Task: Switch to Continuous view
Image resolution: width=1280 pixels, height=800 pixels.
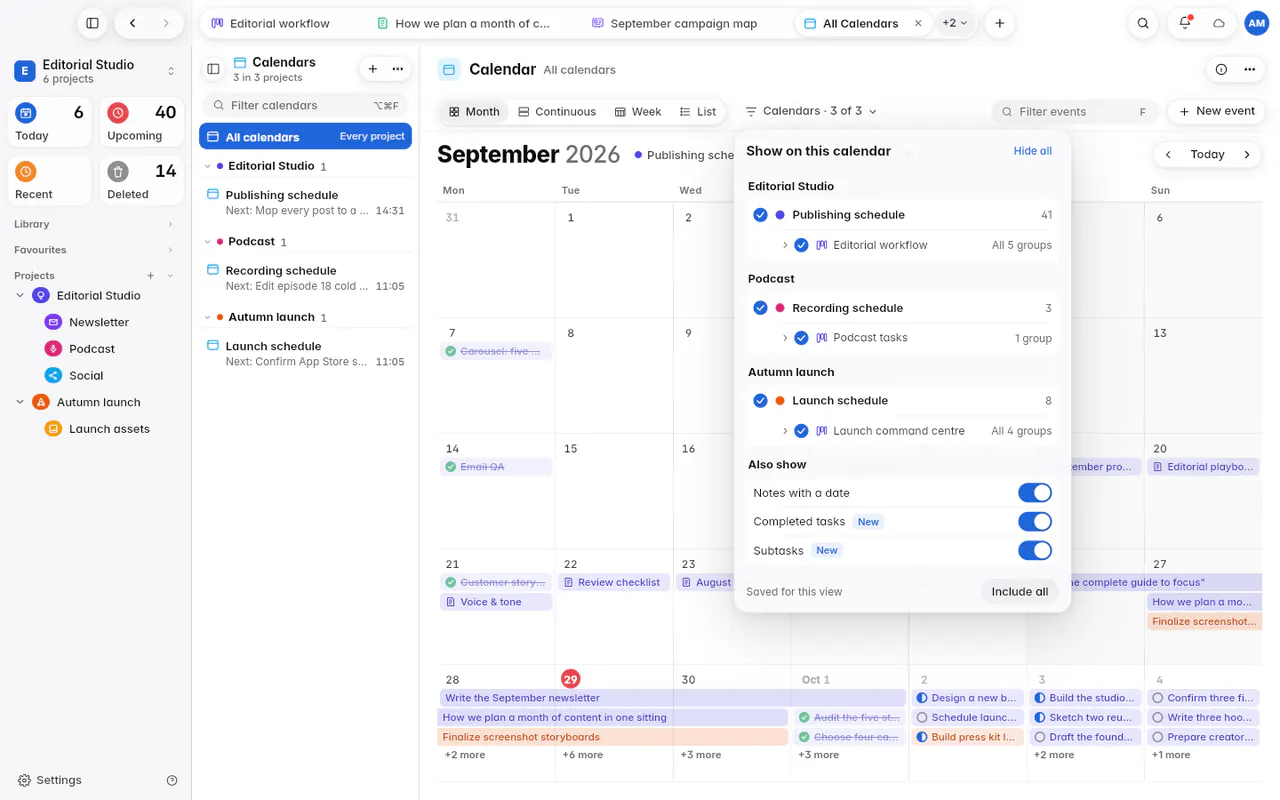Action: 557,112
